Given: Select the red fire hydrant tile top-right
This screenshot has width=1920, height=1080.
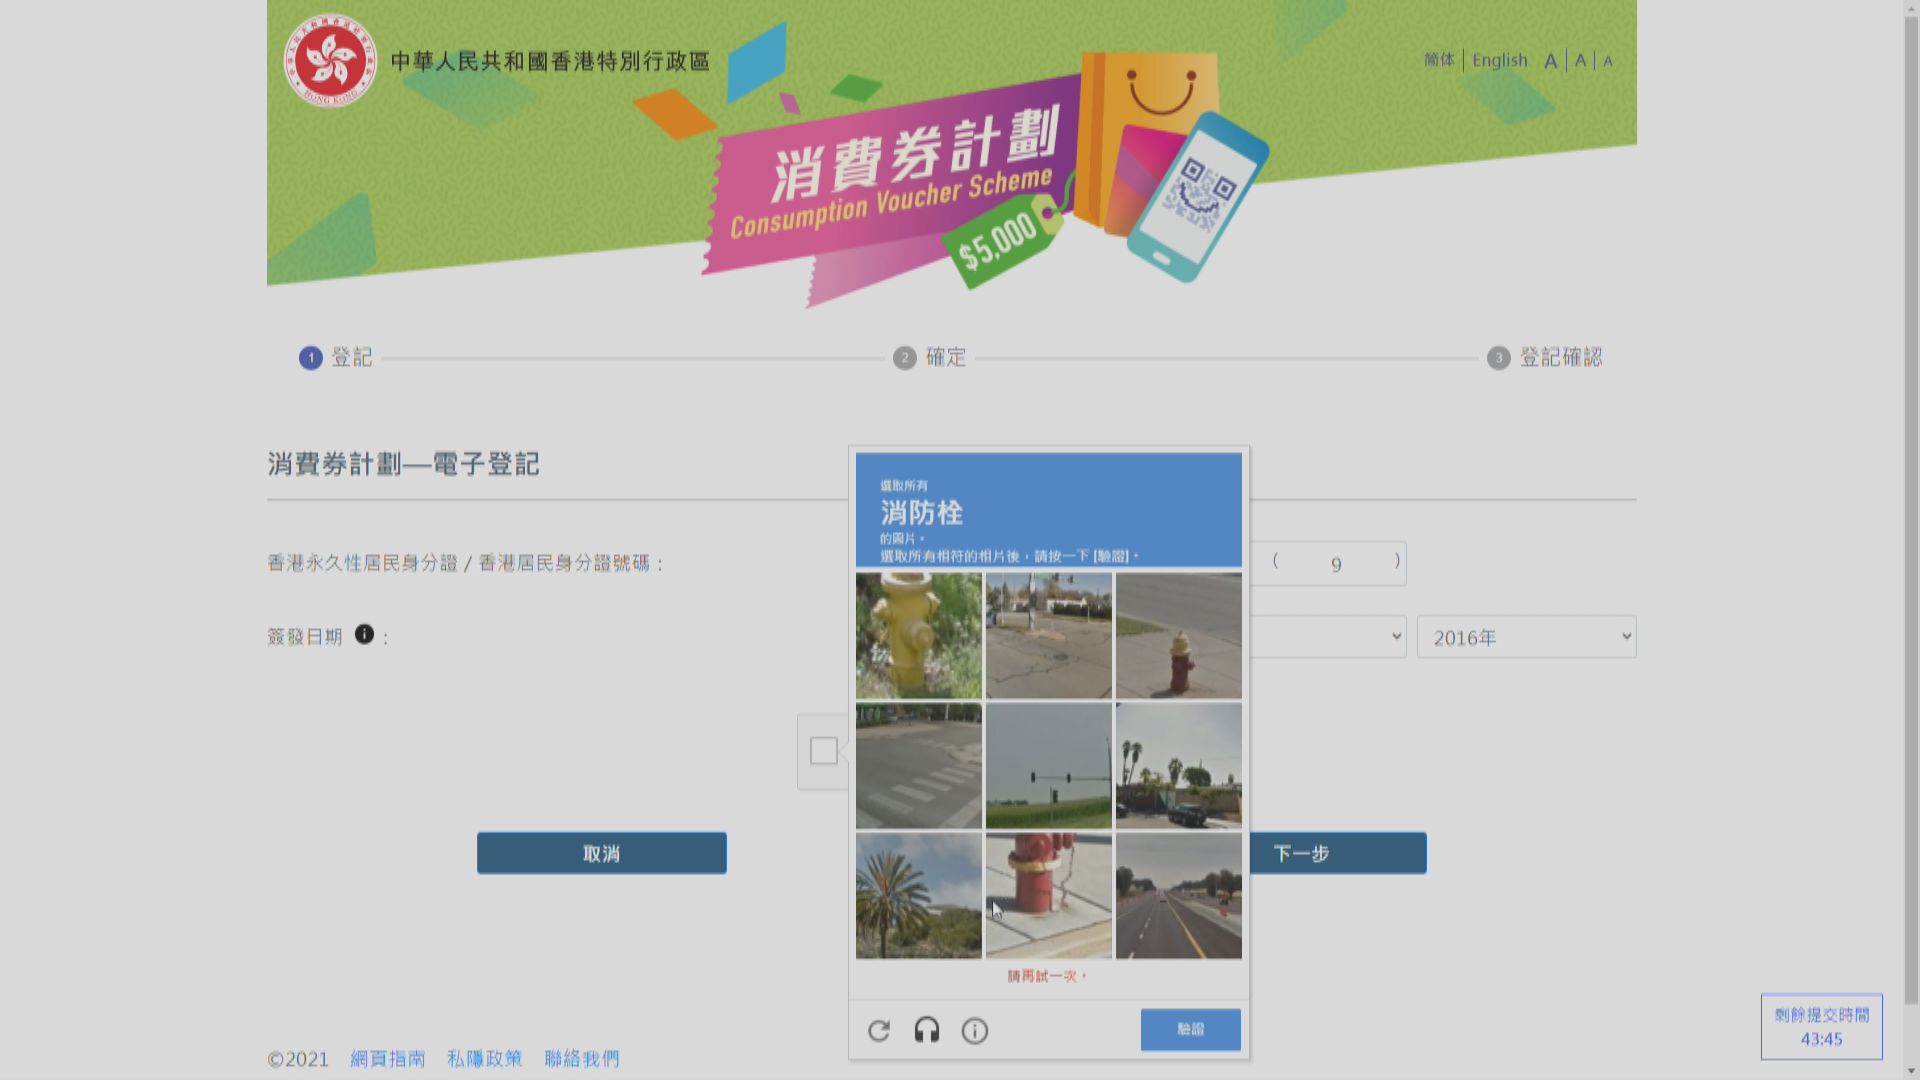Looking at the screenshot, I should point(1177,635).
